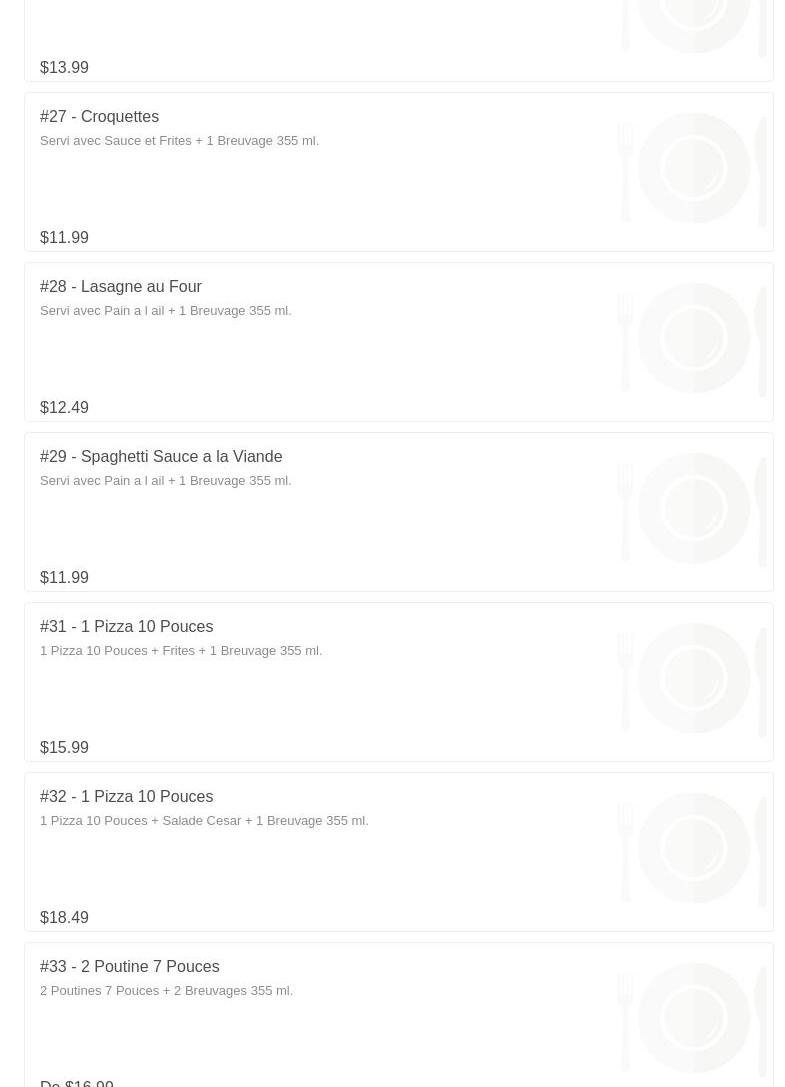Select the $15.99 price
The image size is (785, 1087).
(x=64, y=748)
